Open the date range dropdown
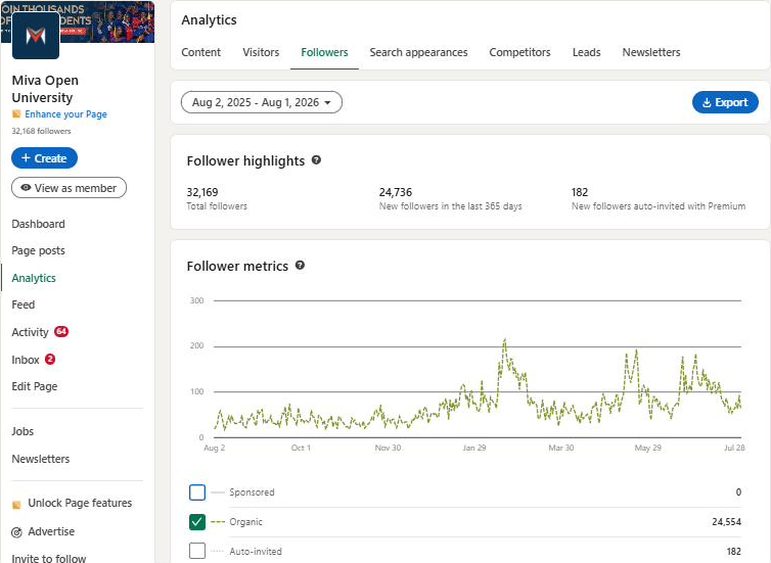The image size is (771, 563). [x=262, y=102]
